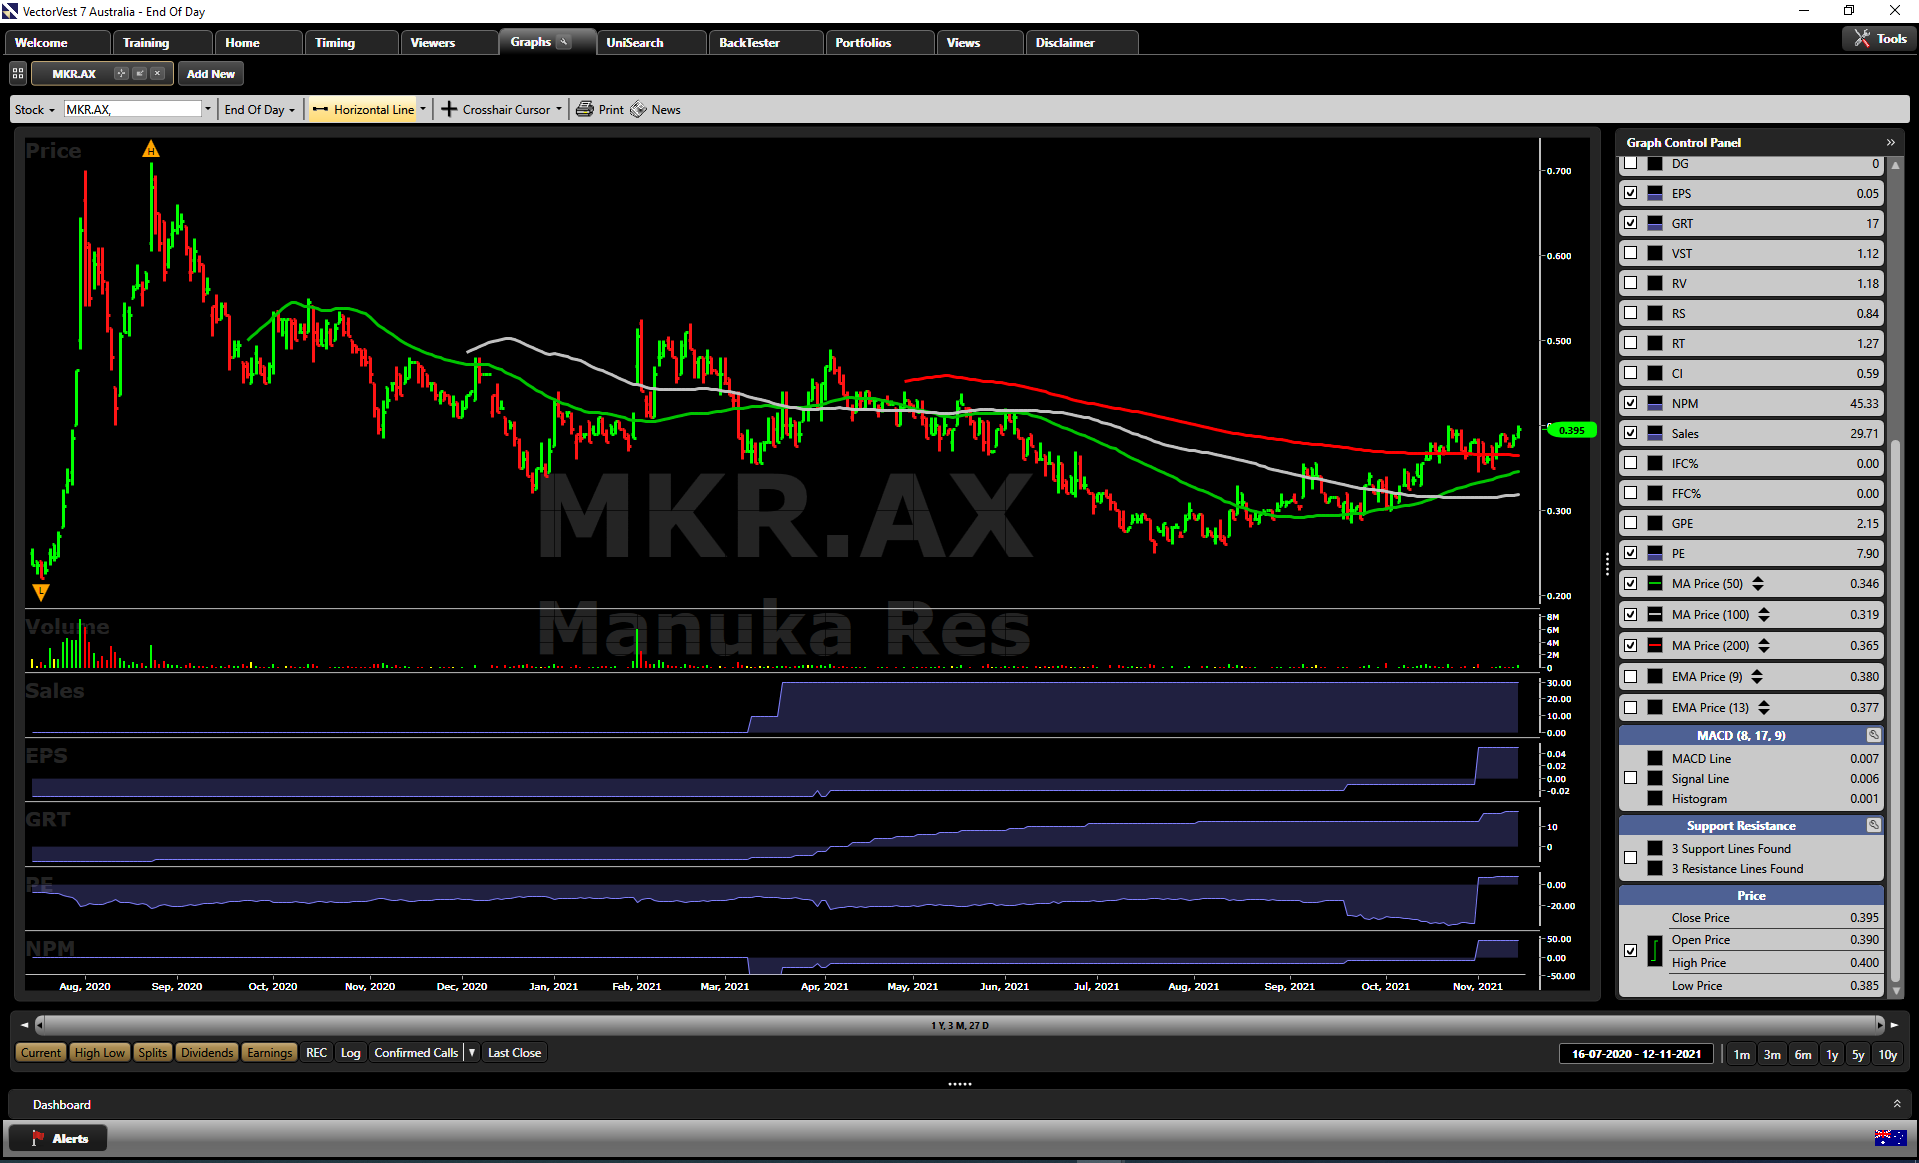The height and width of the screenshot is (1163, 1919).
Task: Adjust EMA Price (13) period stepper
Action: coord(1764,707)
